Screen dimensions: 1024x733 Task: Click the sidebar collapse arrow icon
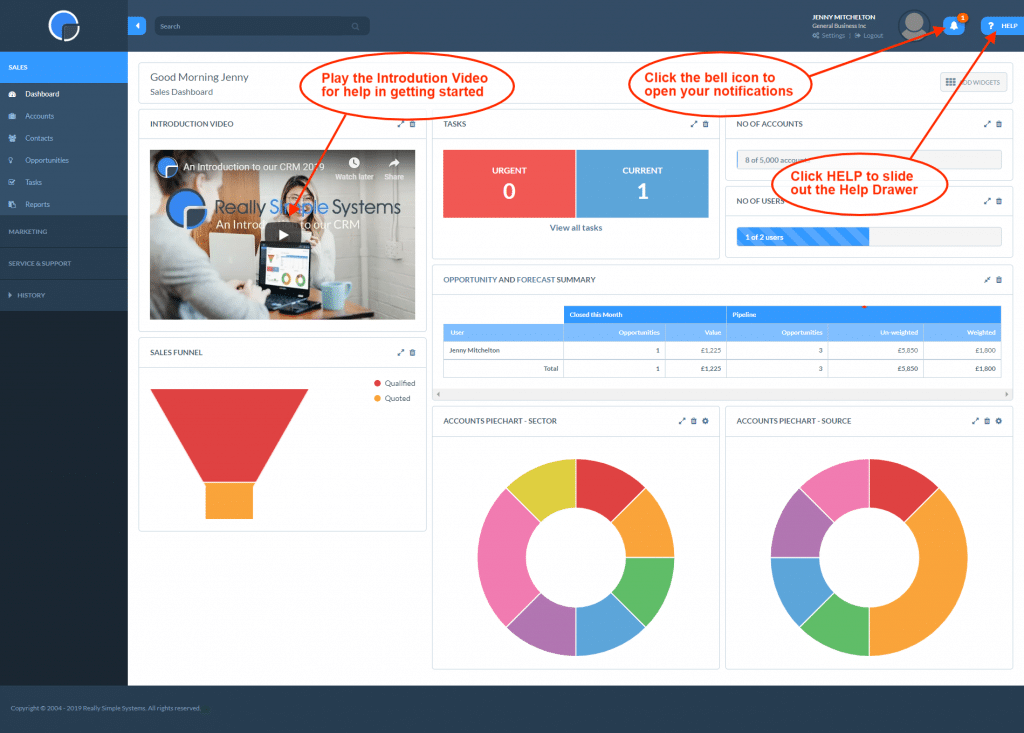(x=136, y=25)
